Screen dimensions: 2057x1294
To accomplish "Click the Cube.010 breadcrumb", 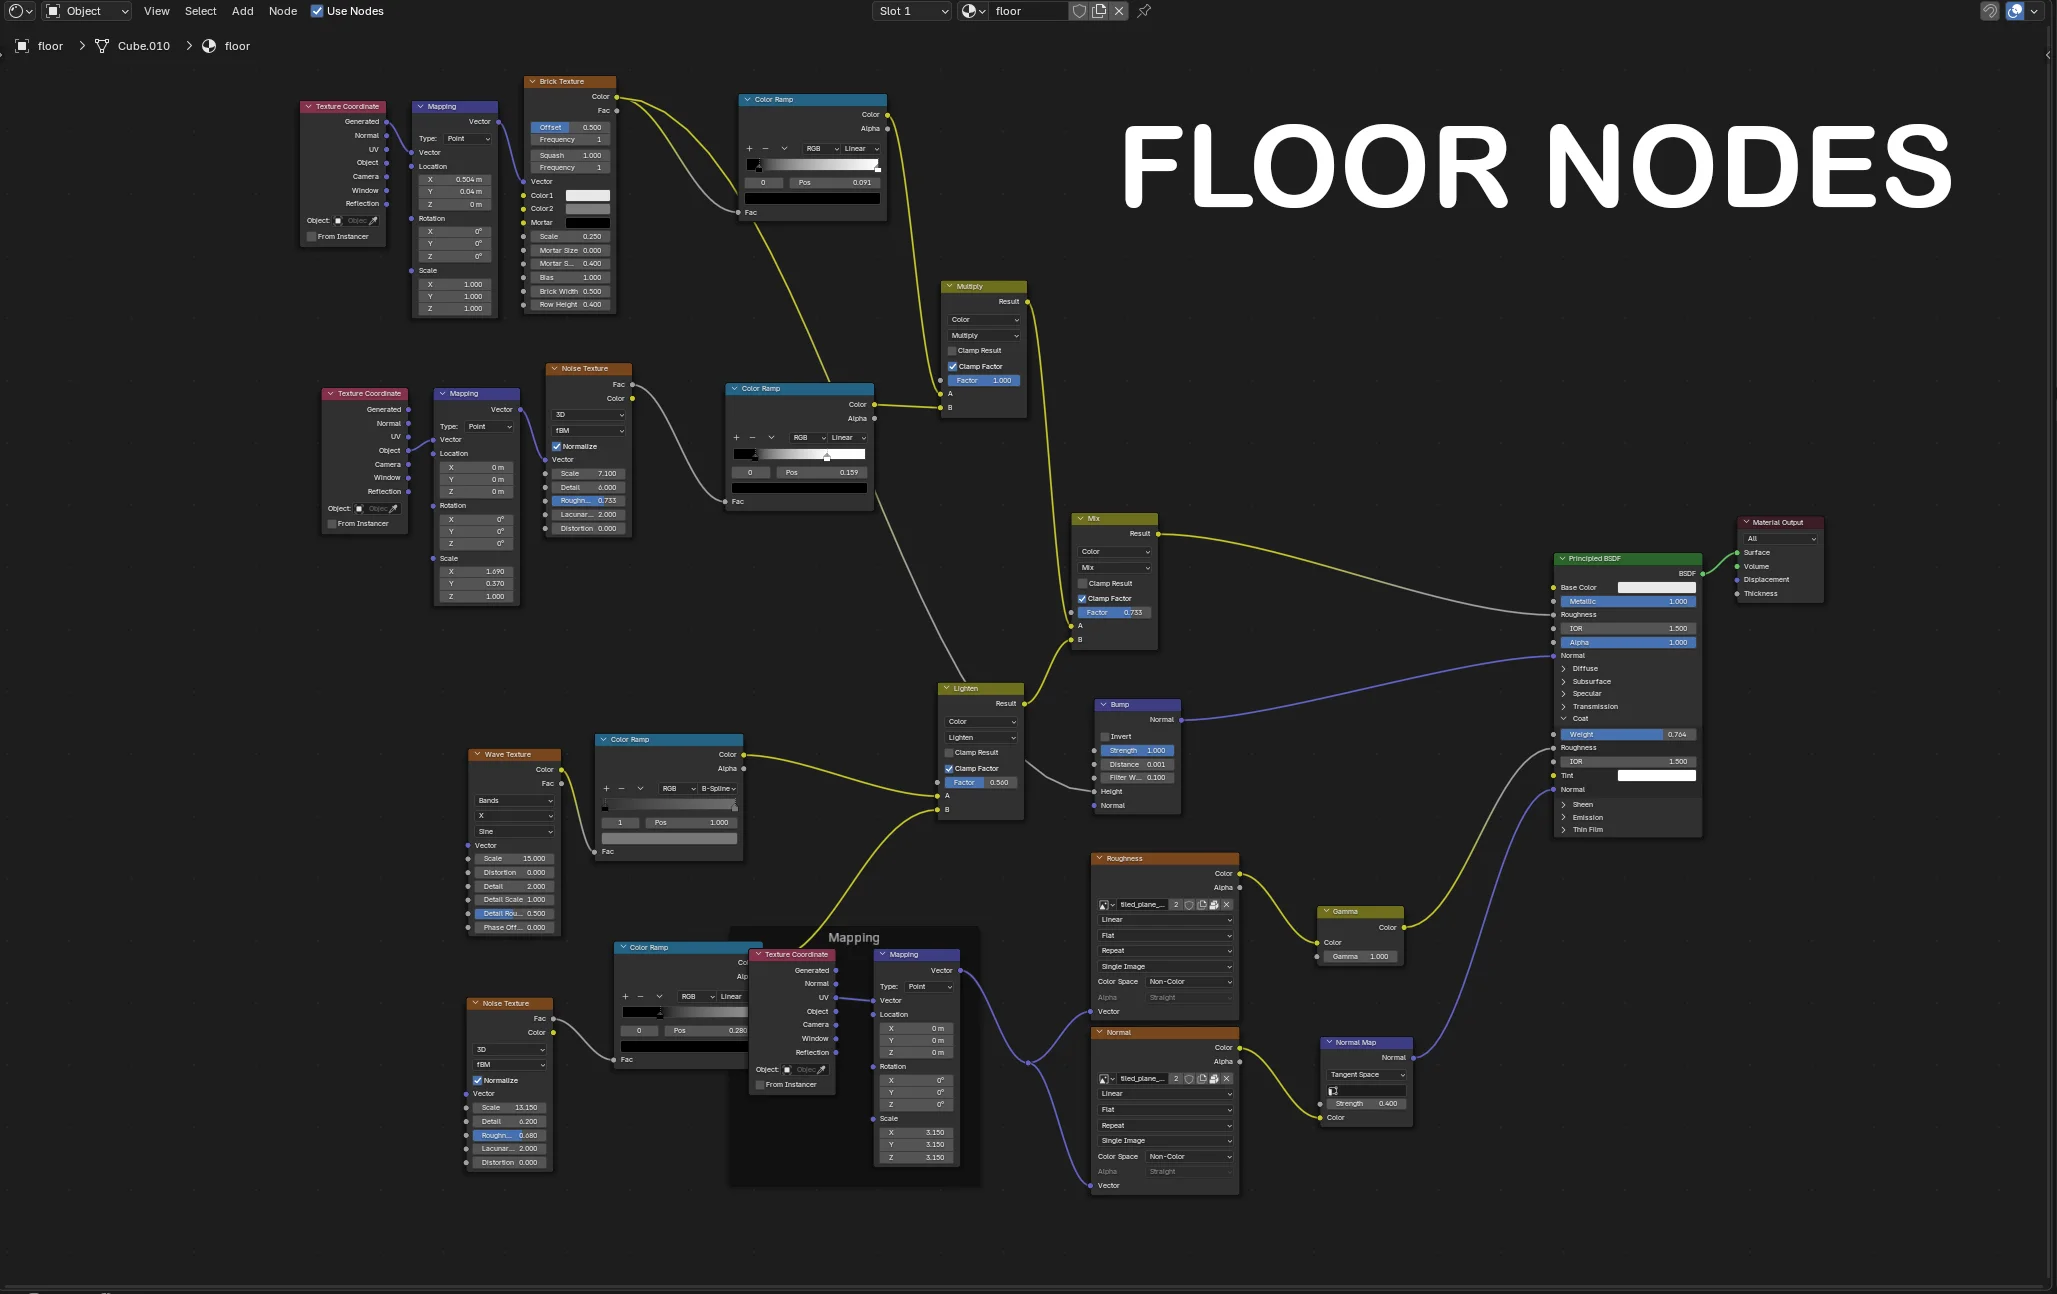I will [x=143, y=46].
